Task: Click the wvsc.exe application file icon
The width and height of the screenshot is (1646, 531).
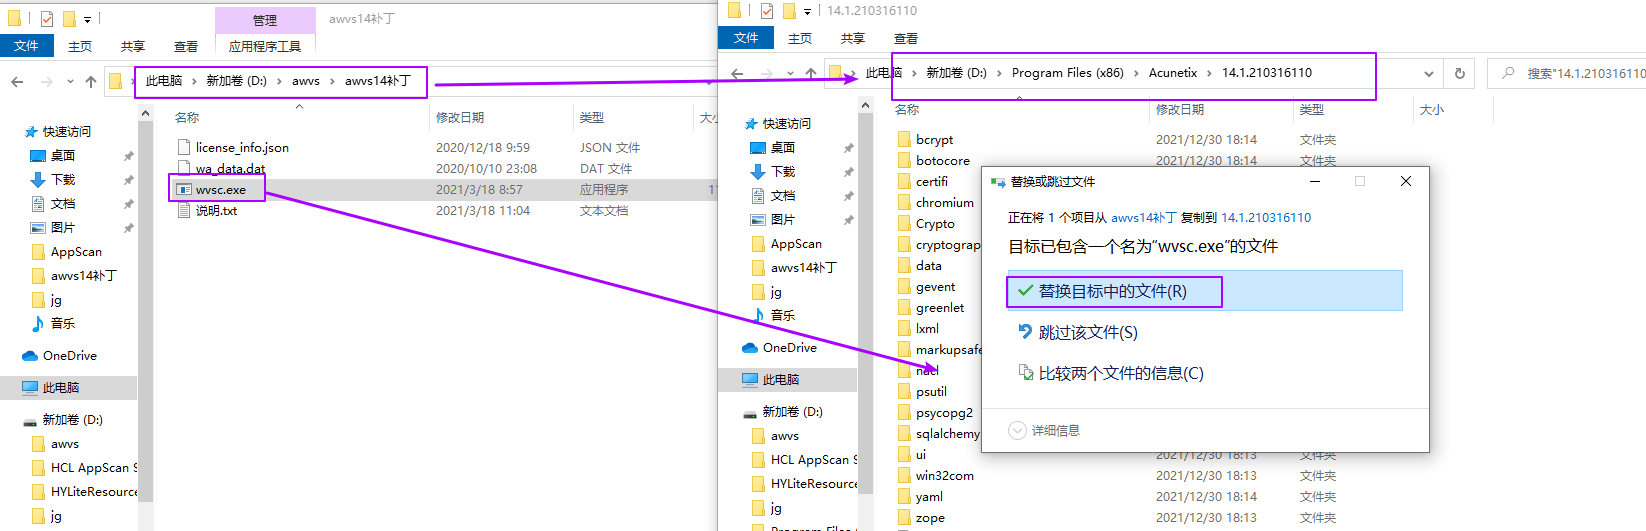Action: click(x=184, y=189)
